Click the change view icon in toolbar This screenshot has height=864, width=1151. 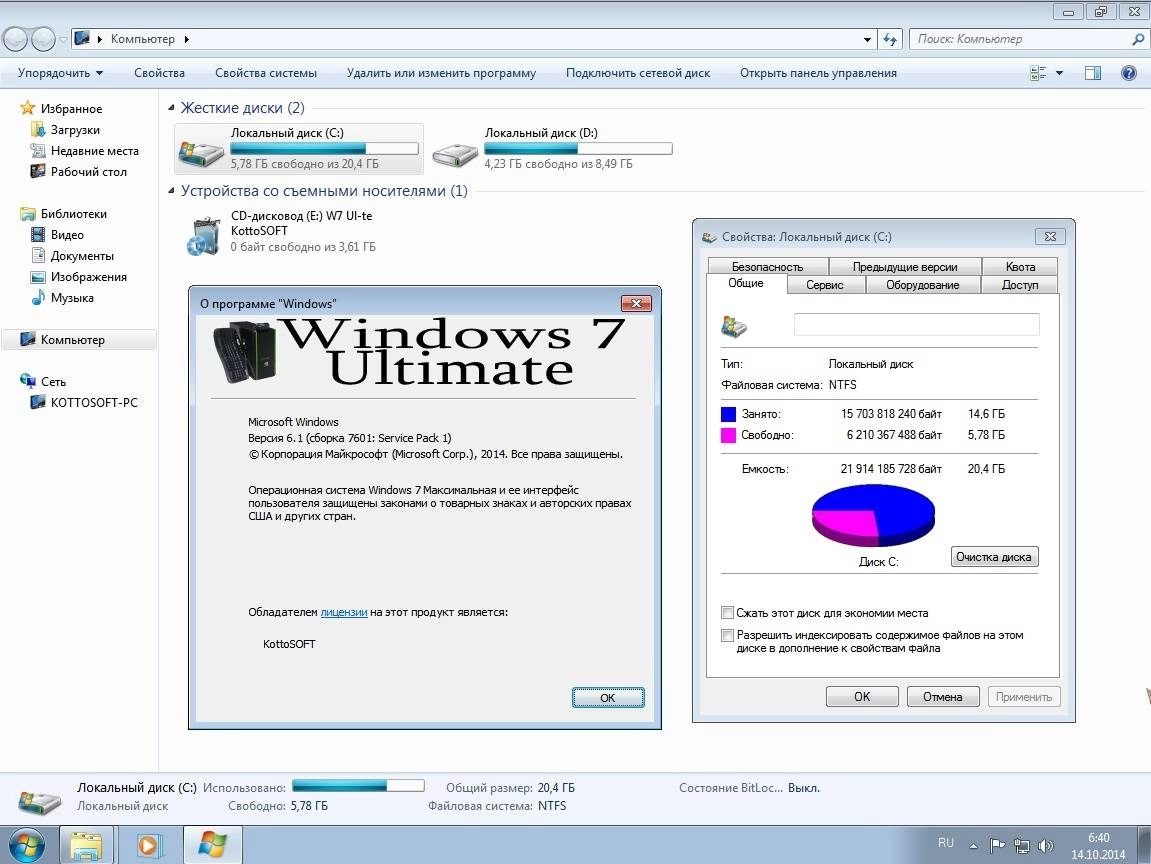tap(1038, 73)
